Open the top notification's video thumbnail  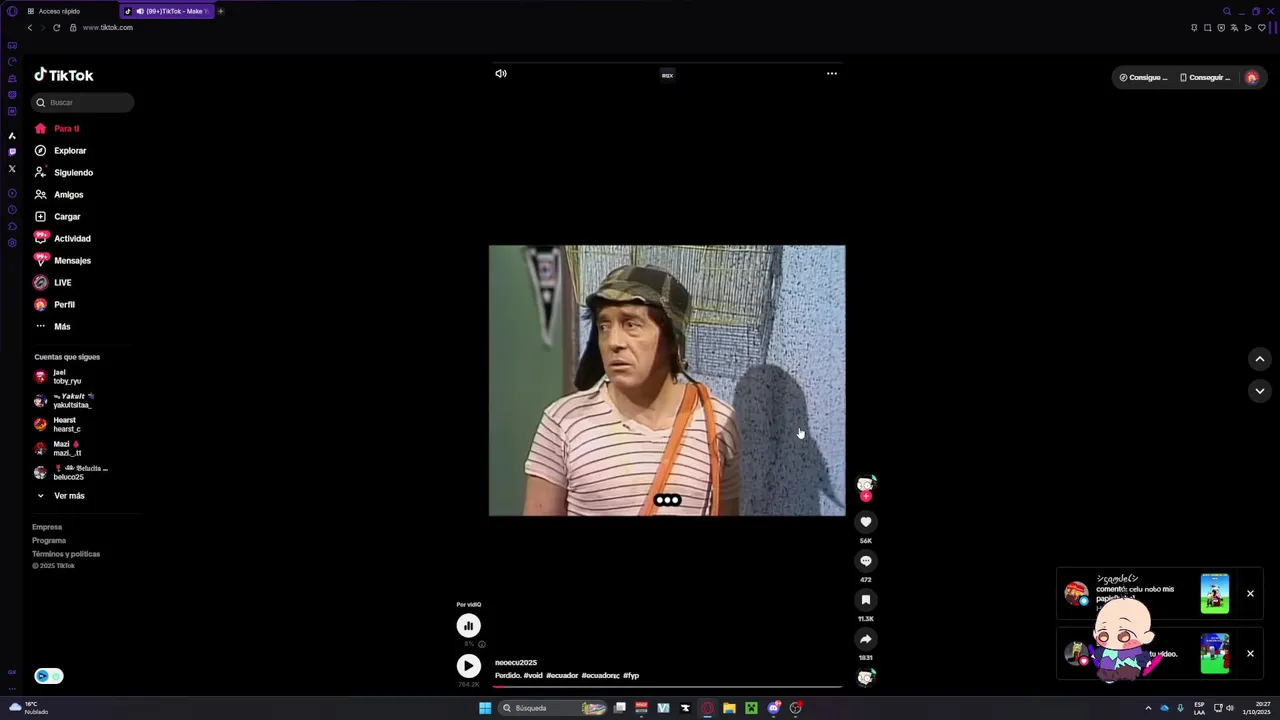[1215, 593]
